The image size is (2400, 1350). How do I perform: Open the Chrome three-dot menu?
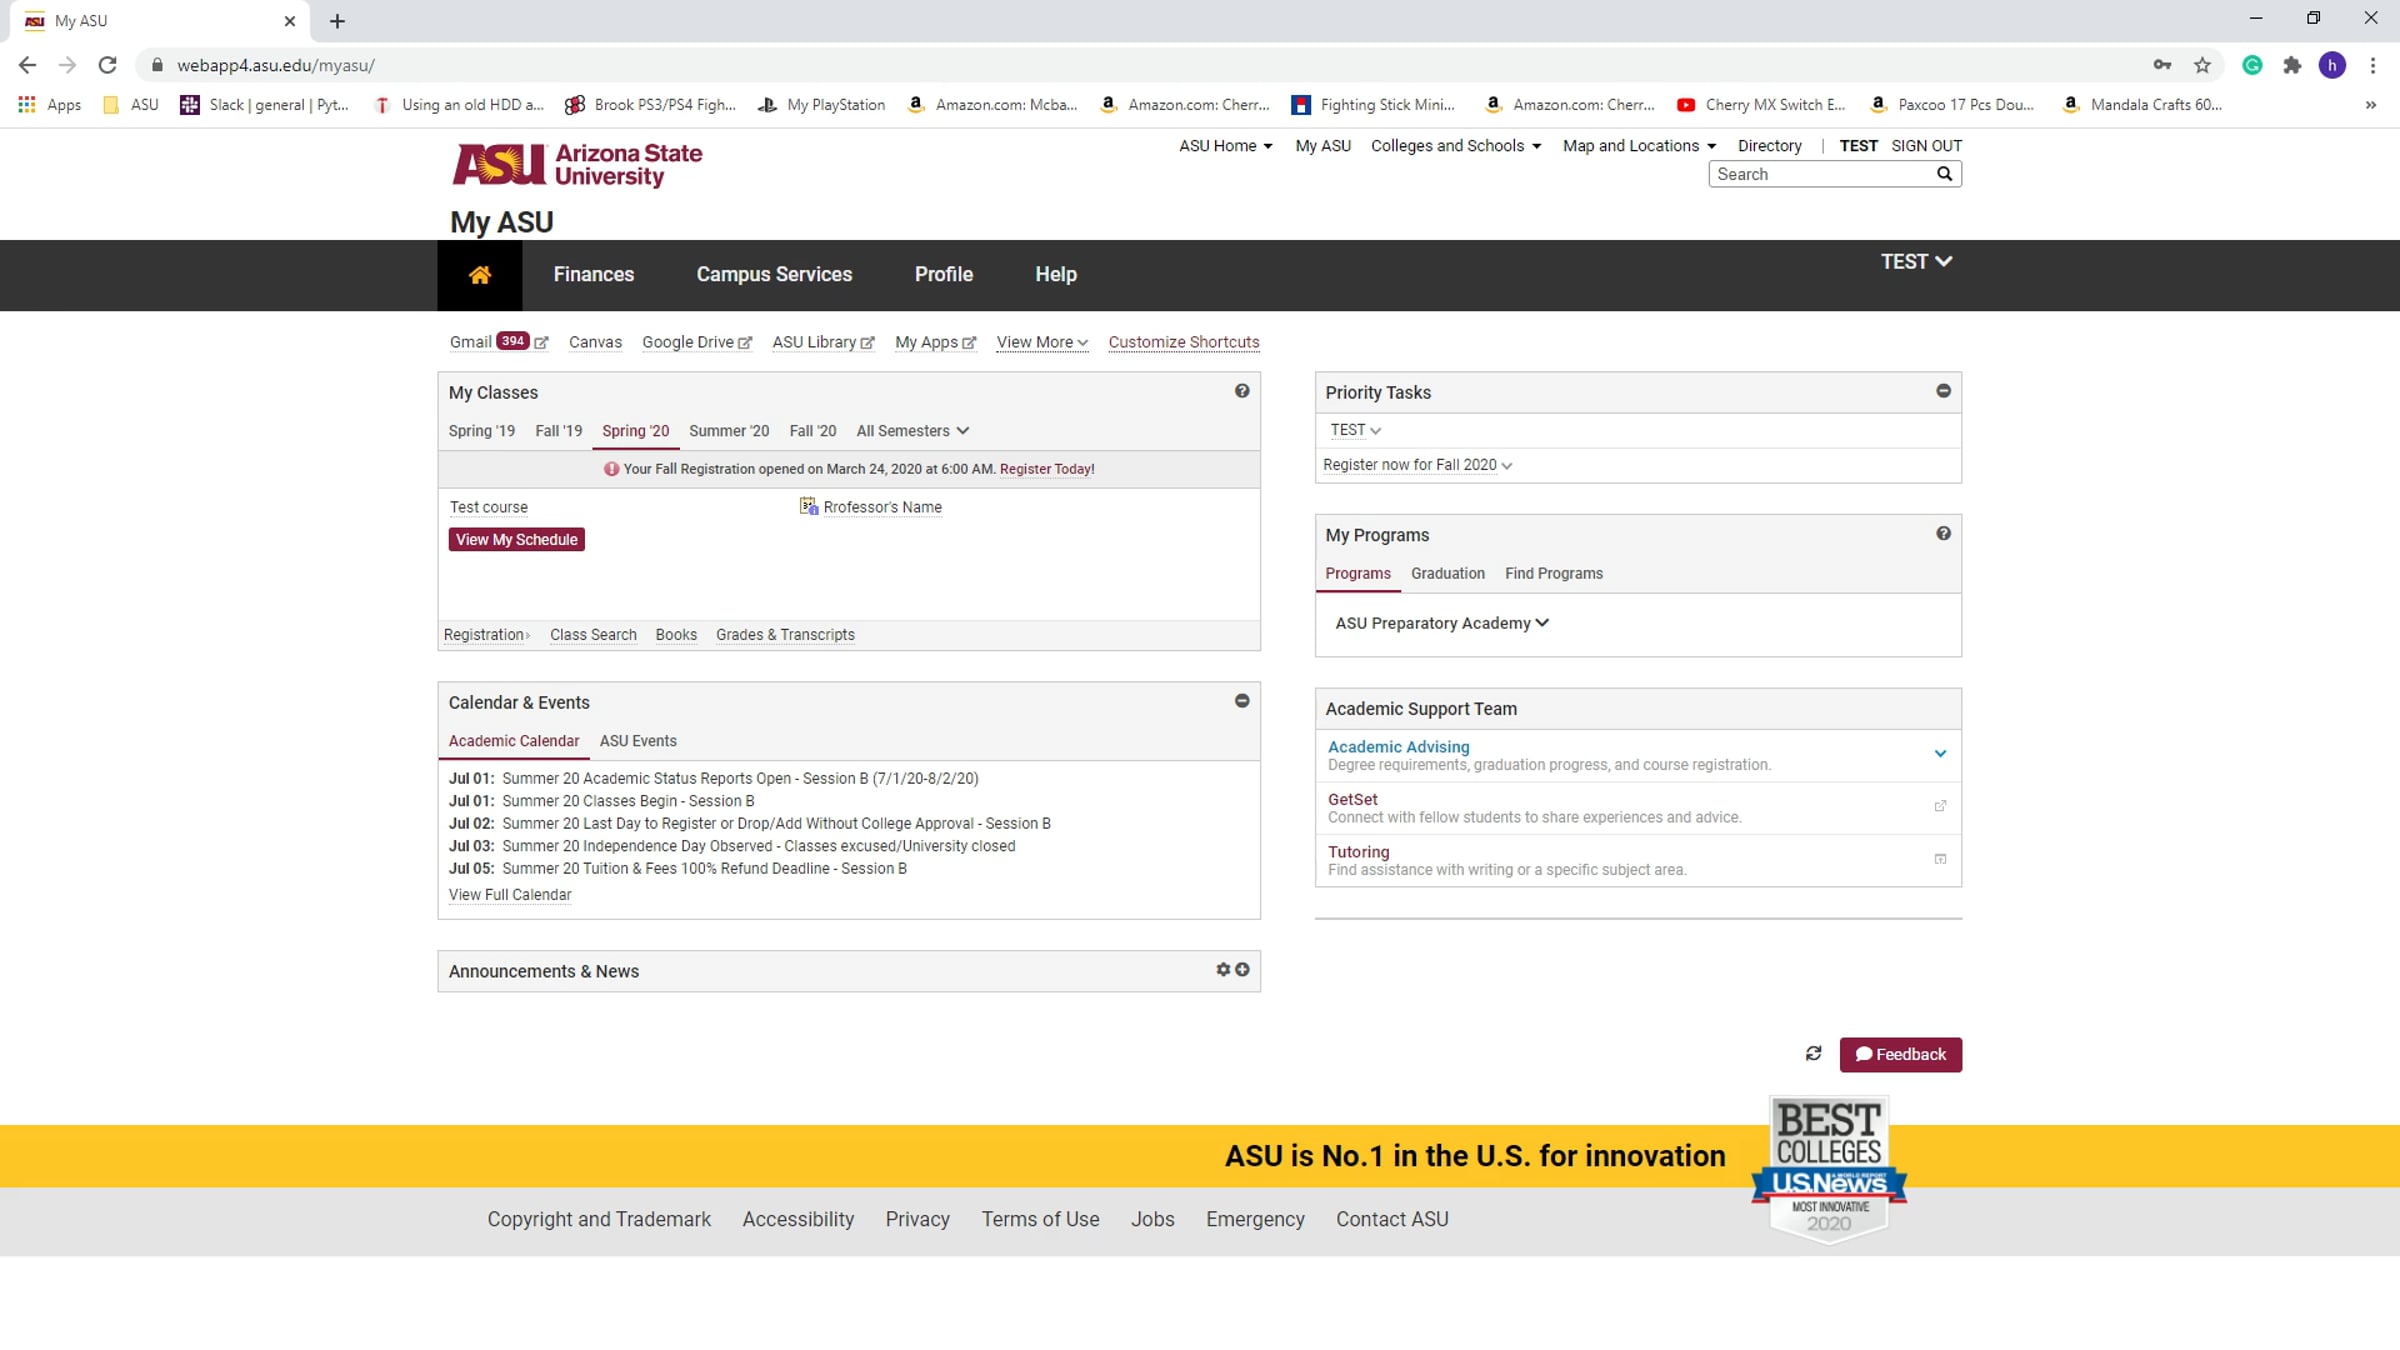(2372, 65)
